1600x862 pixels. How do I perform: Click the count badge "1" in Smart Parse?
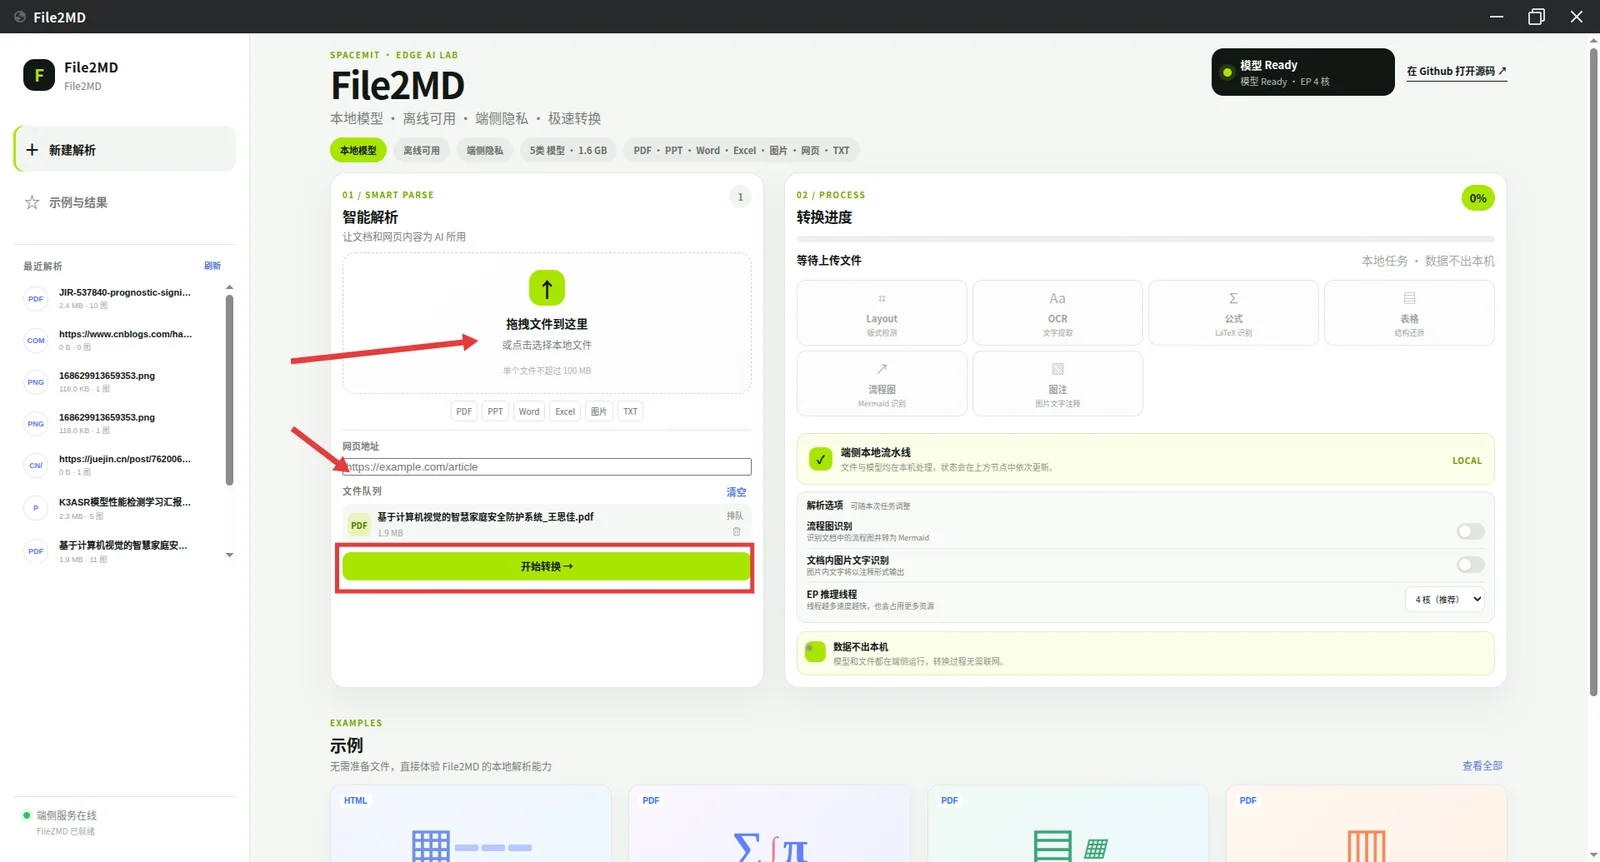pos(740,197)
